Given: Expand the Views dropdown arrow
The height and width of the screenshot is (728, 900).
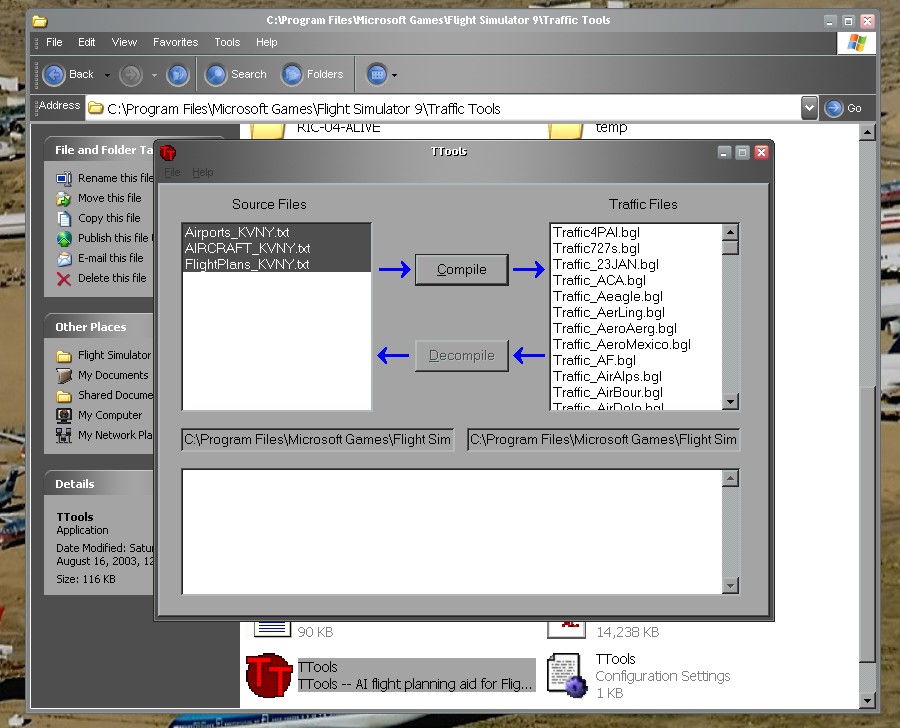Looking at the screenshot, I should (394, 75).
